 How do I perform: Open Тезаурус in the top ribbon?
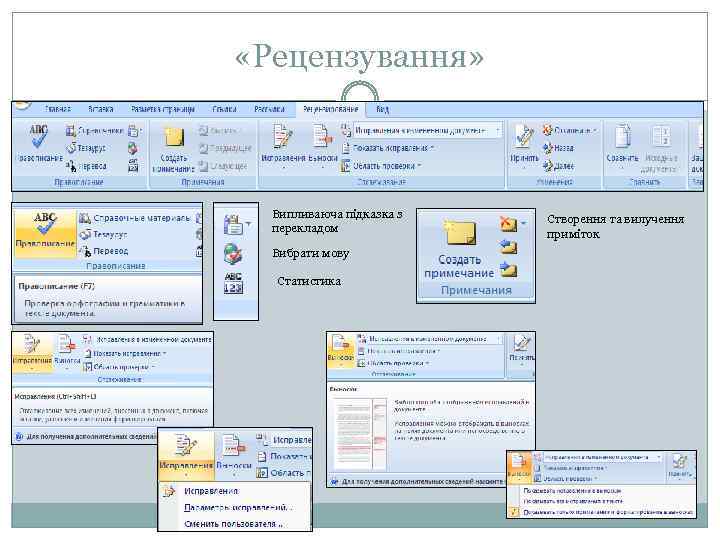point(86,148)
